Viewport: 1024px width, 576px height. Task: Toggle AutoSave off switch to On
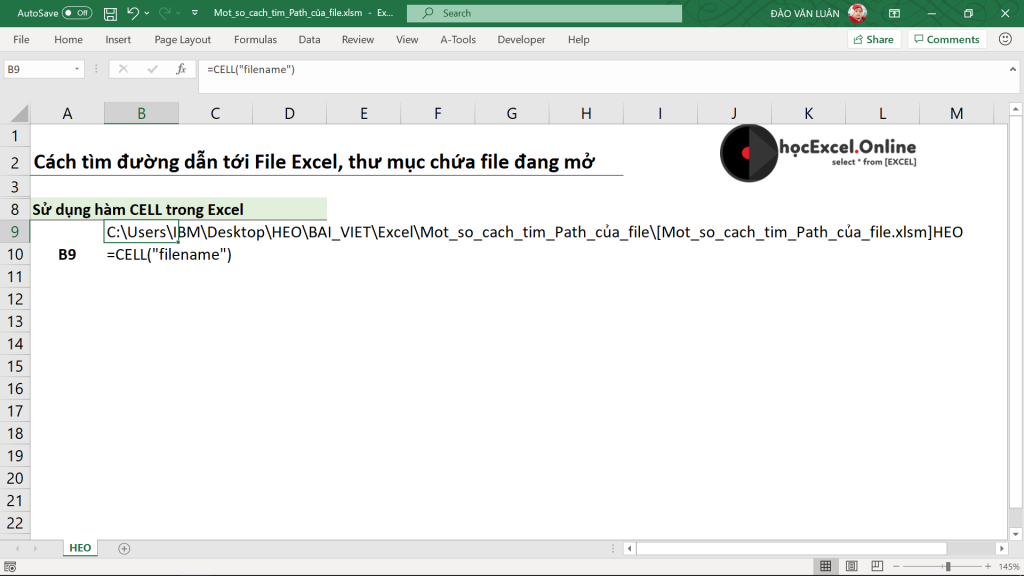pos(77,13)
